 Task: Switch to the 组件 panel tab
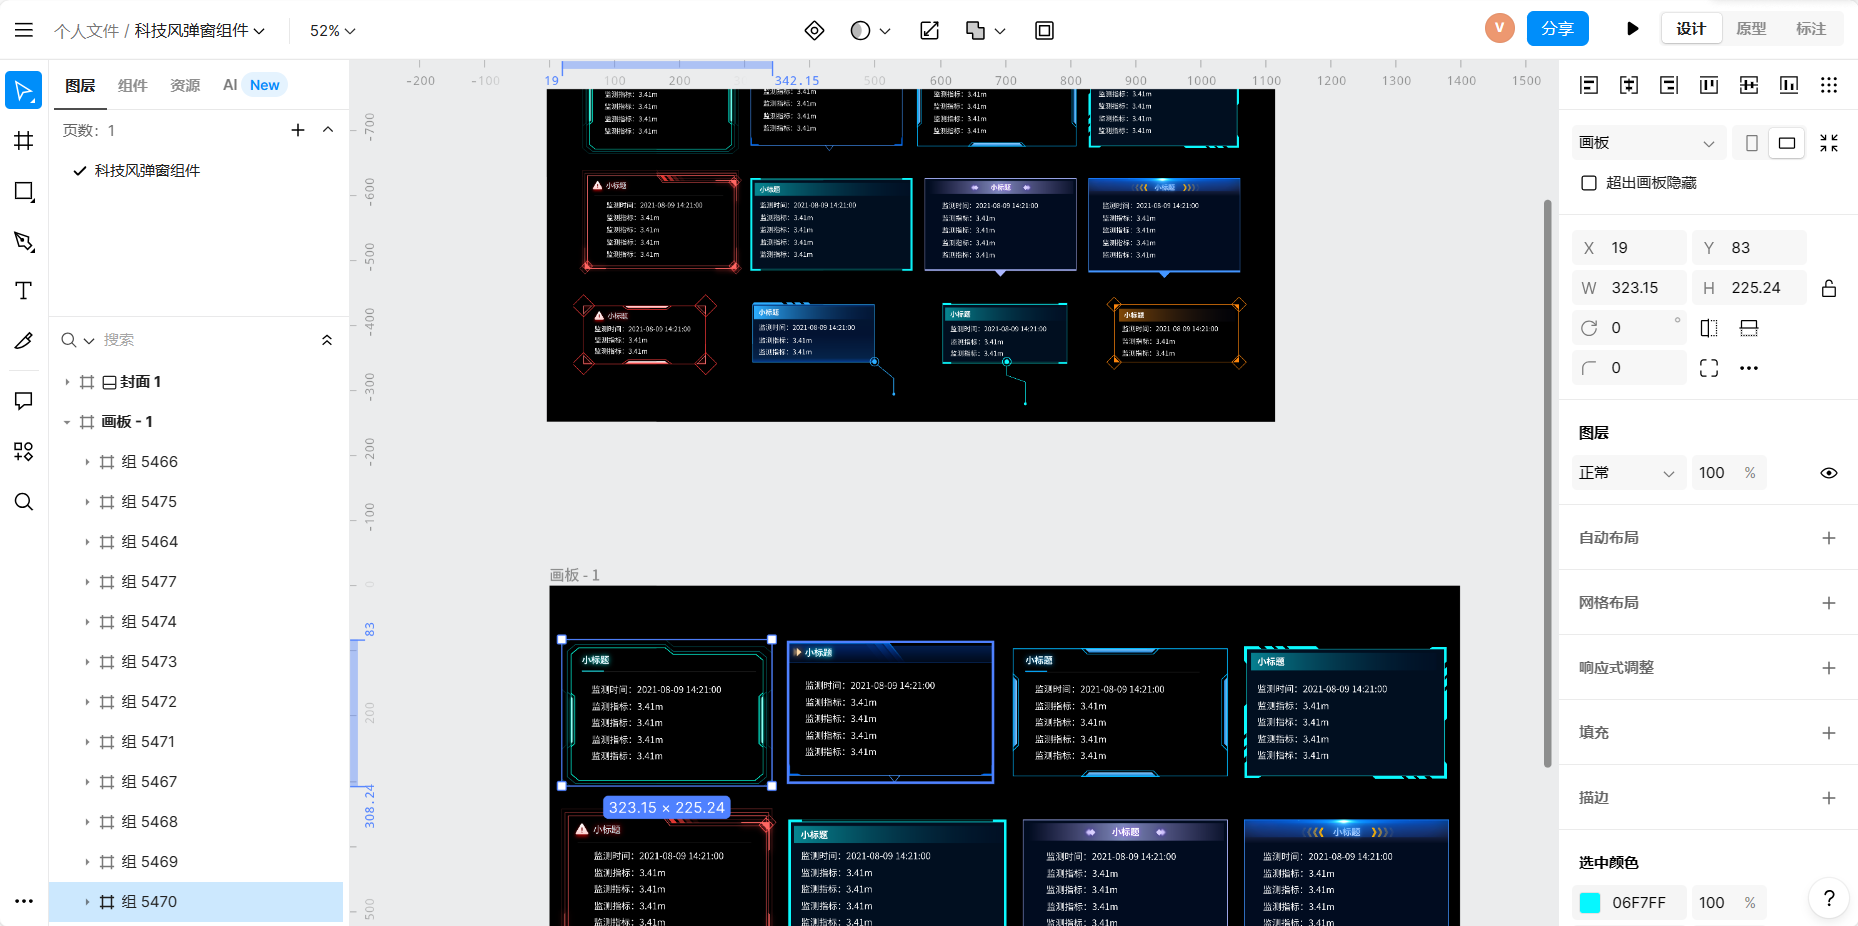pos(132,85)
